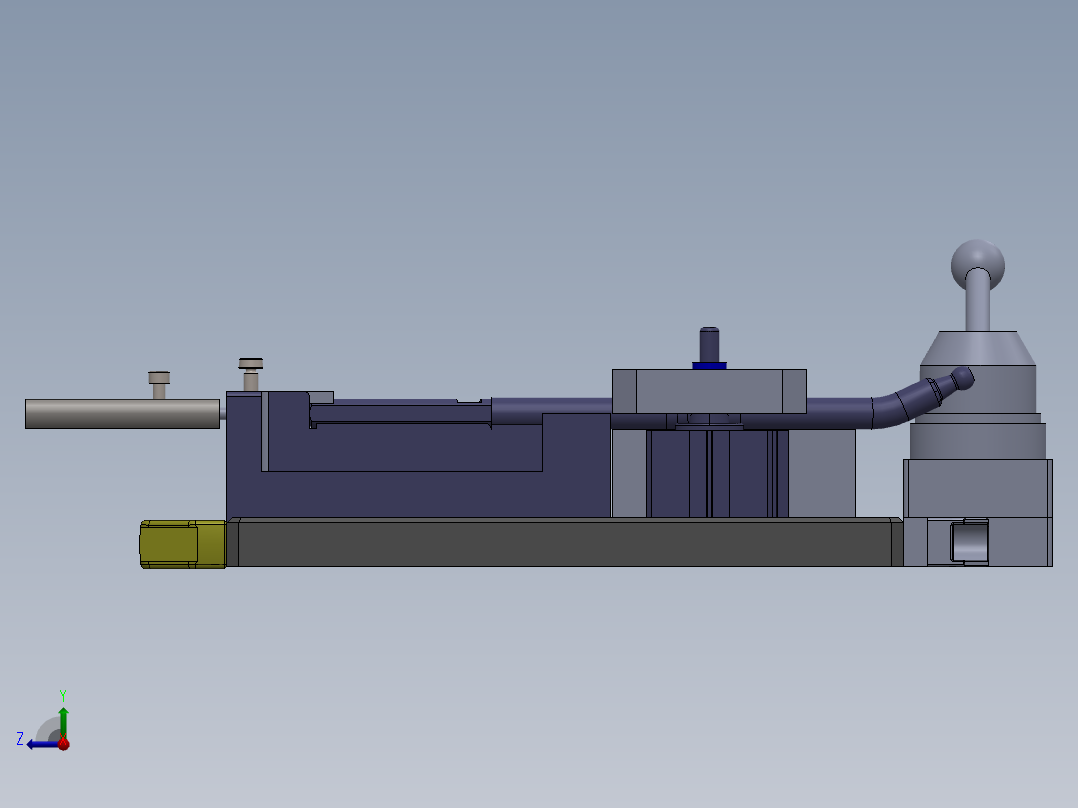Select the blue washer on the clamp block

point(710,366)
